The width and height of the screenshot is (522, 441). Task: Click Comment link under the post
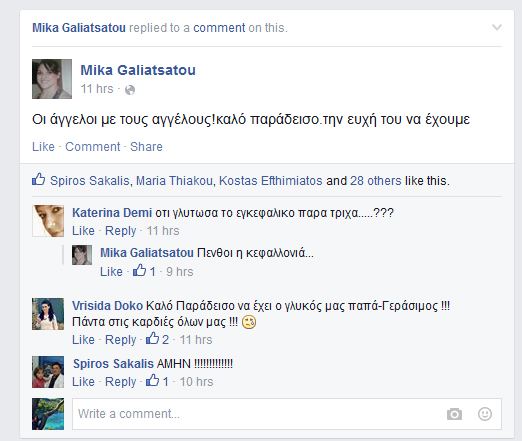[93, 147]
